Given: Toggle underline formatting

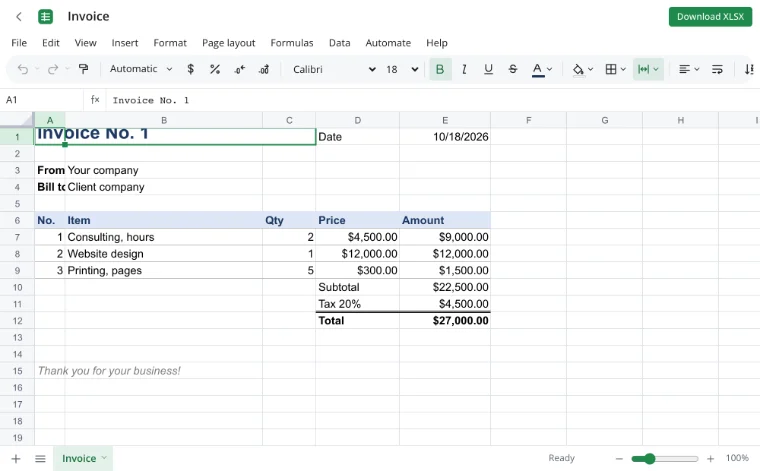Looking at the screenshot, I should [x=489, y=69].
